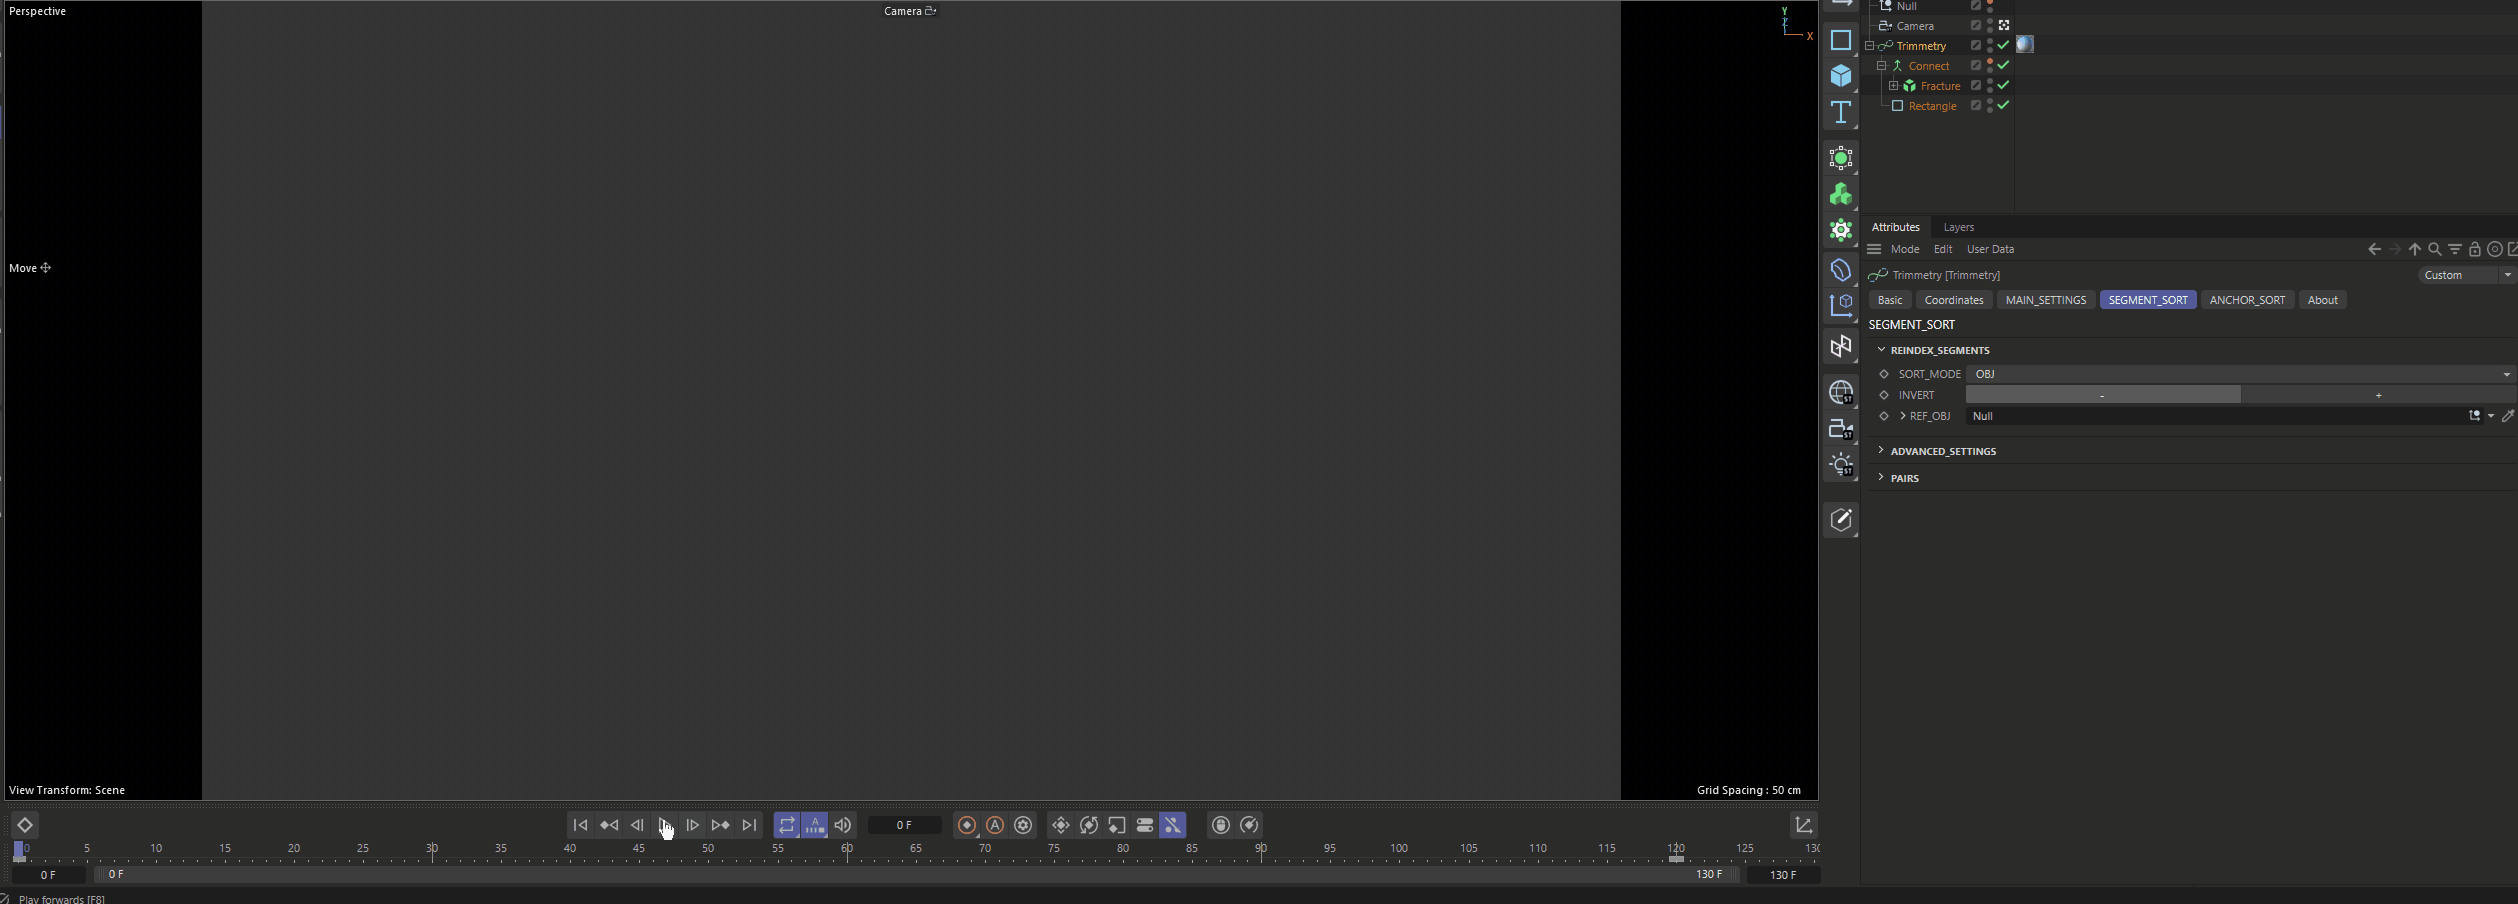The image size is (2518, 904).
Task: Step forward one frame
Action: point(692,825)
